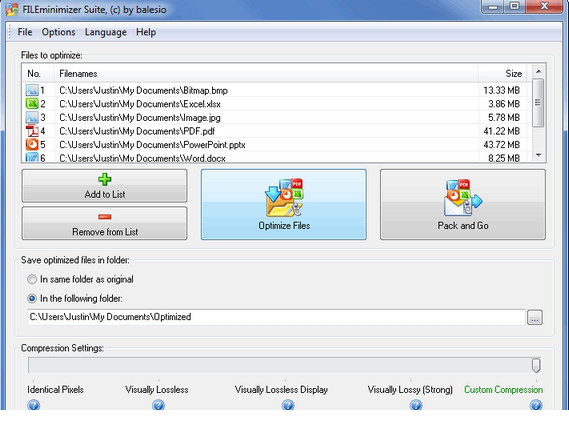Viewport: 569px width, 426px height.
Task: Start optimization with Optimize Files button
Action: pyautogui.click(x=284, y=204)
